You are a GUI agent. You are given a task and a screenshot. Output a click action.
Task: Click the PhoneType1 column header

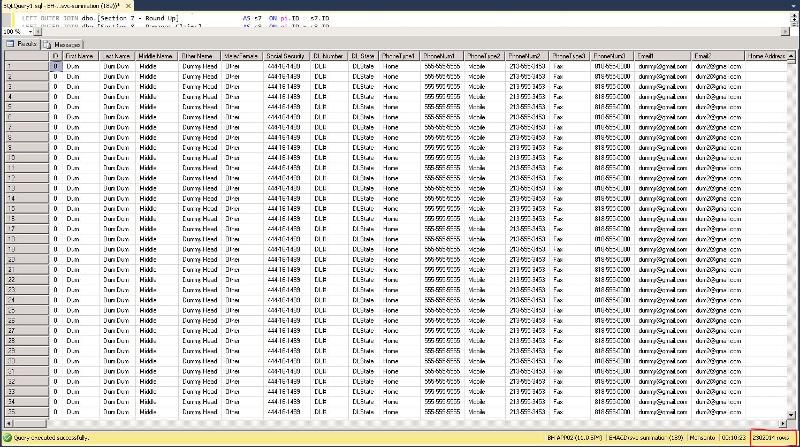pyautogui.click(x=400, y=56)
